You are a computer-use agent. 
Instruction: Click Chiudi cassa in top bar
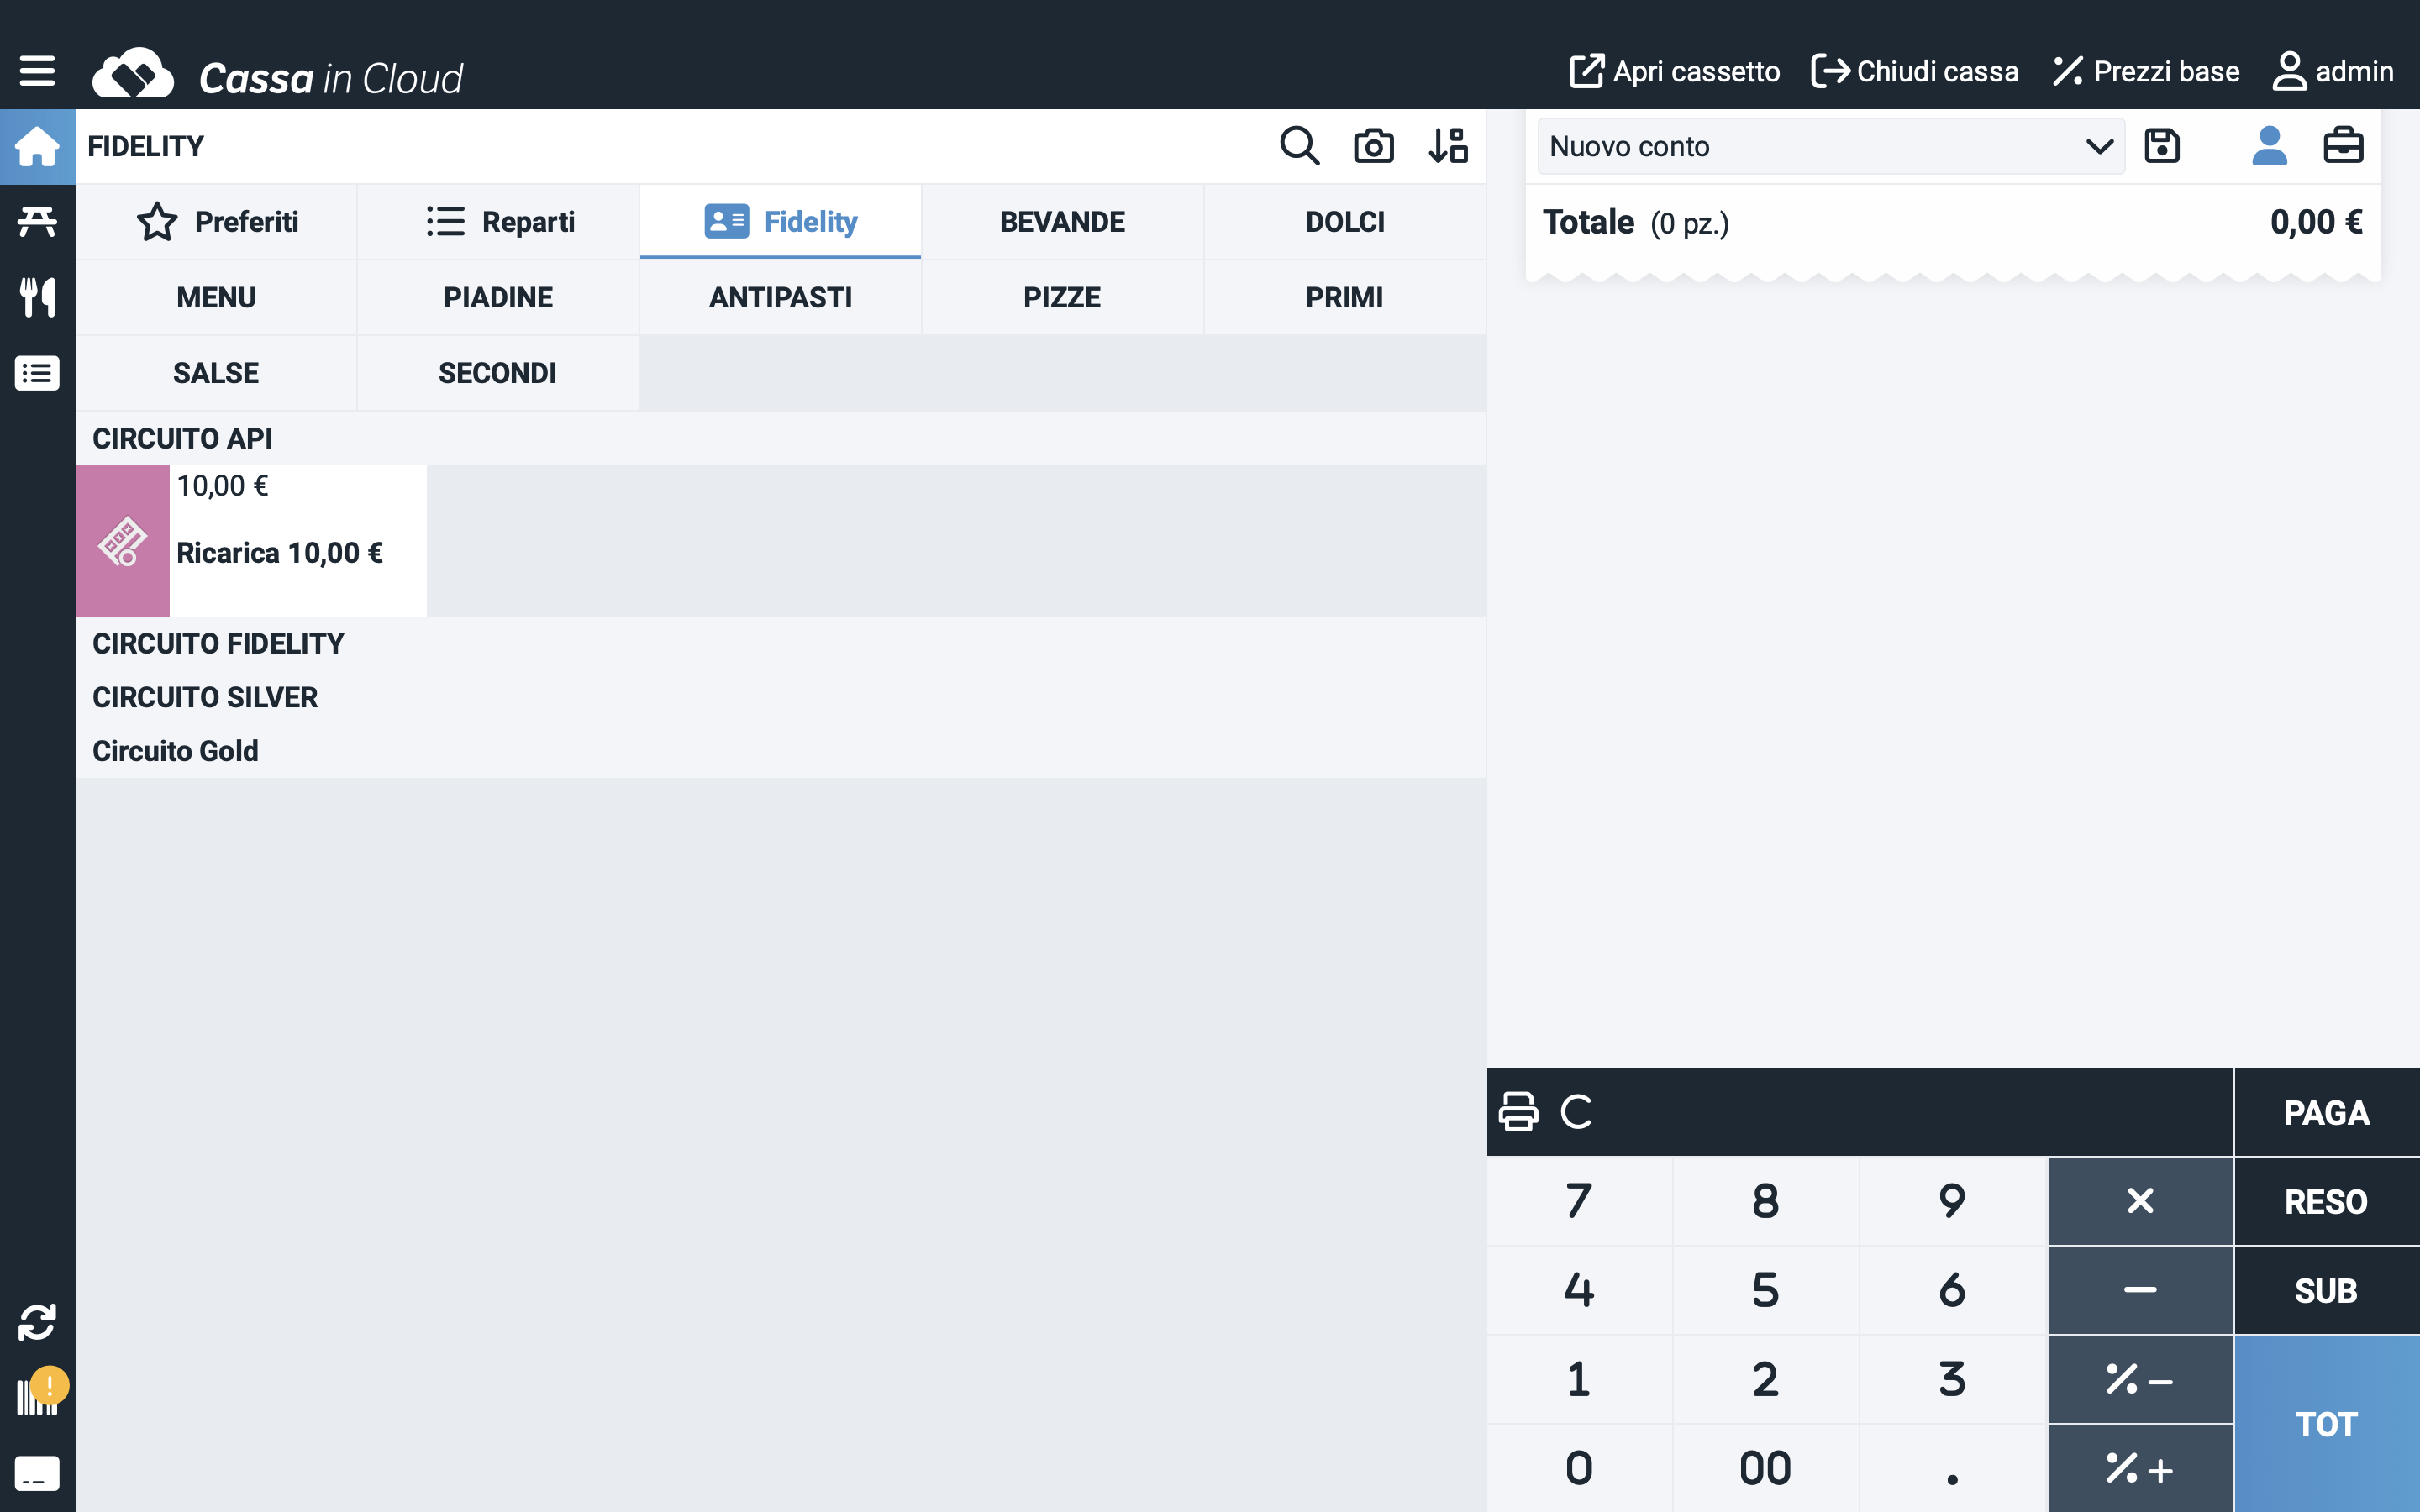pyautogui.click(x=1914, y=71)
